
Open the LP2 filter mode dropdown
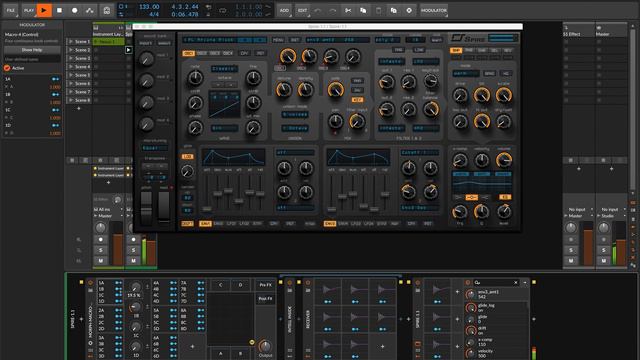[426, 62]
